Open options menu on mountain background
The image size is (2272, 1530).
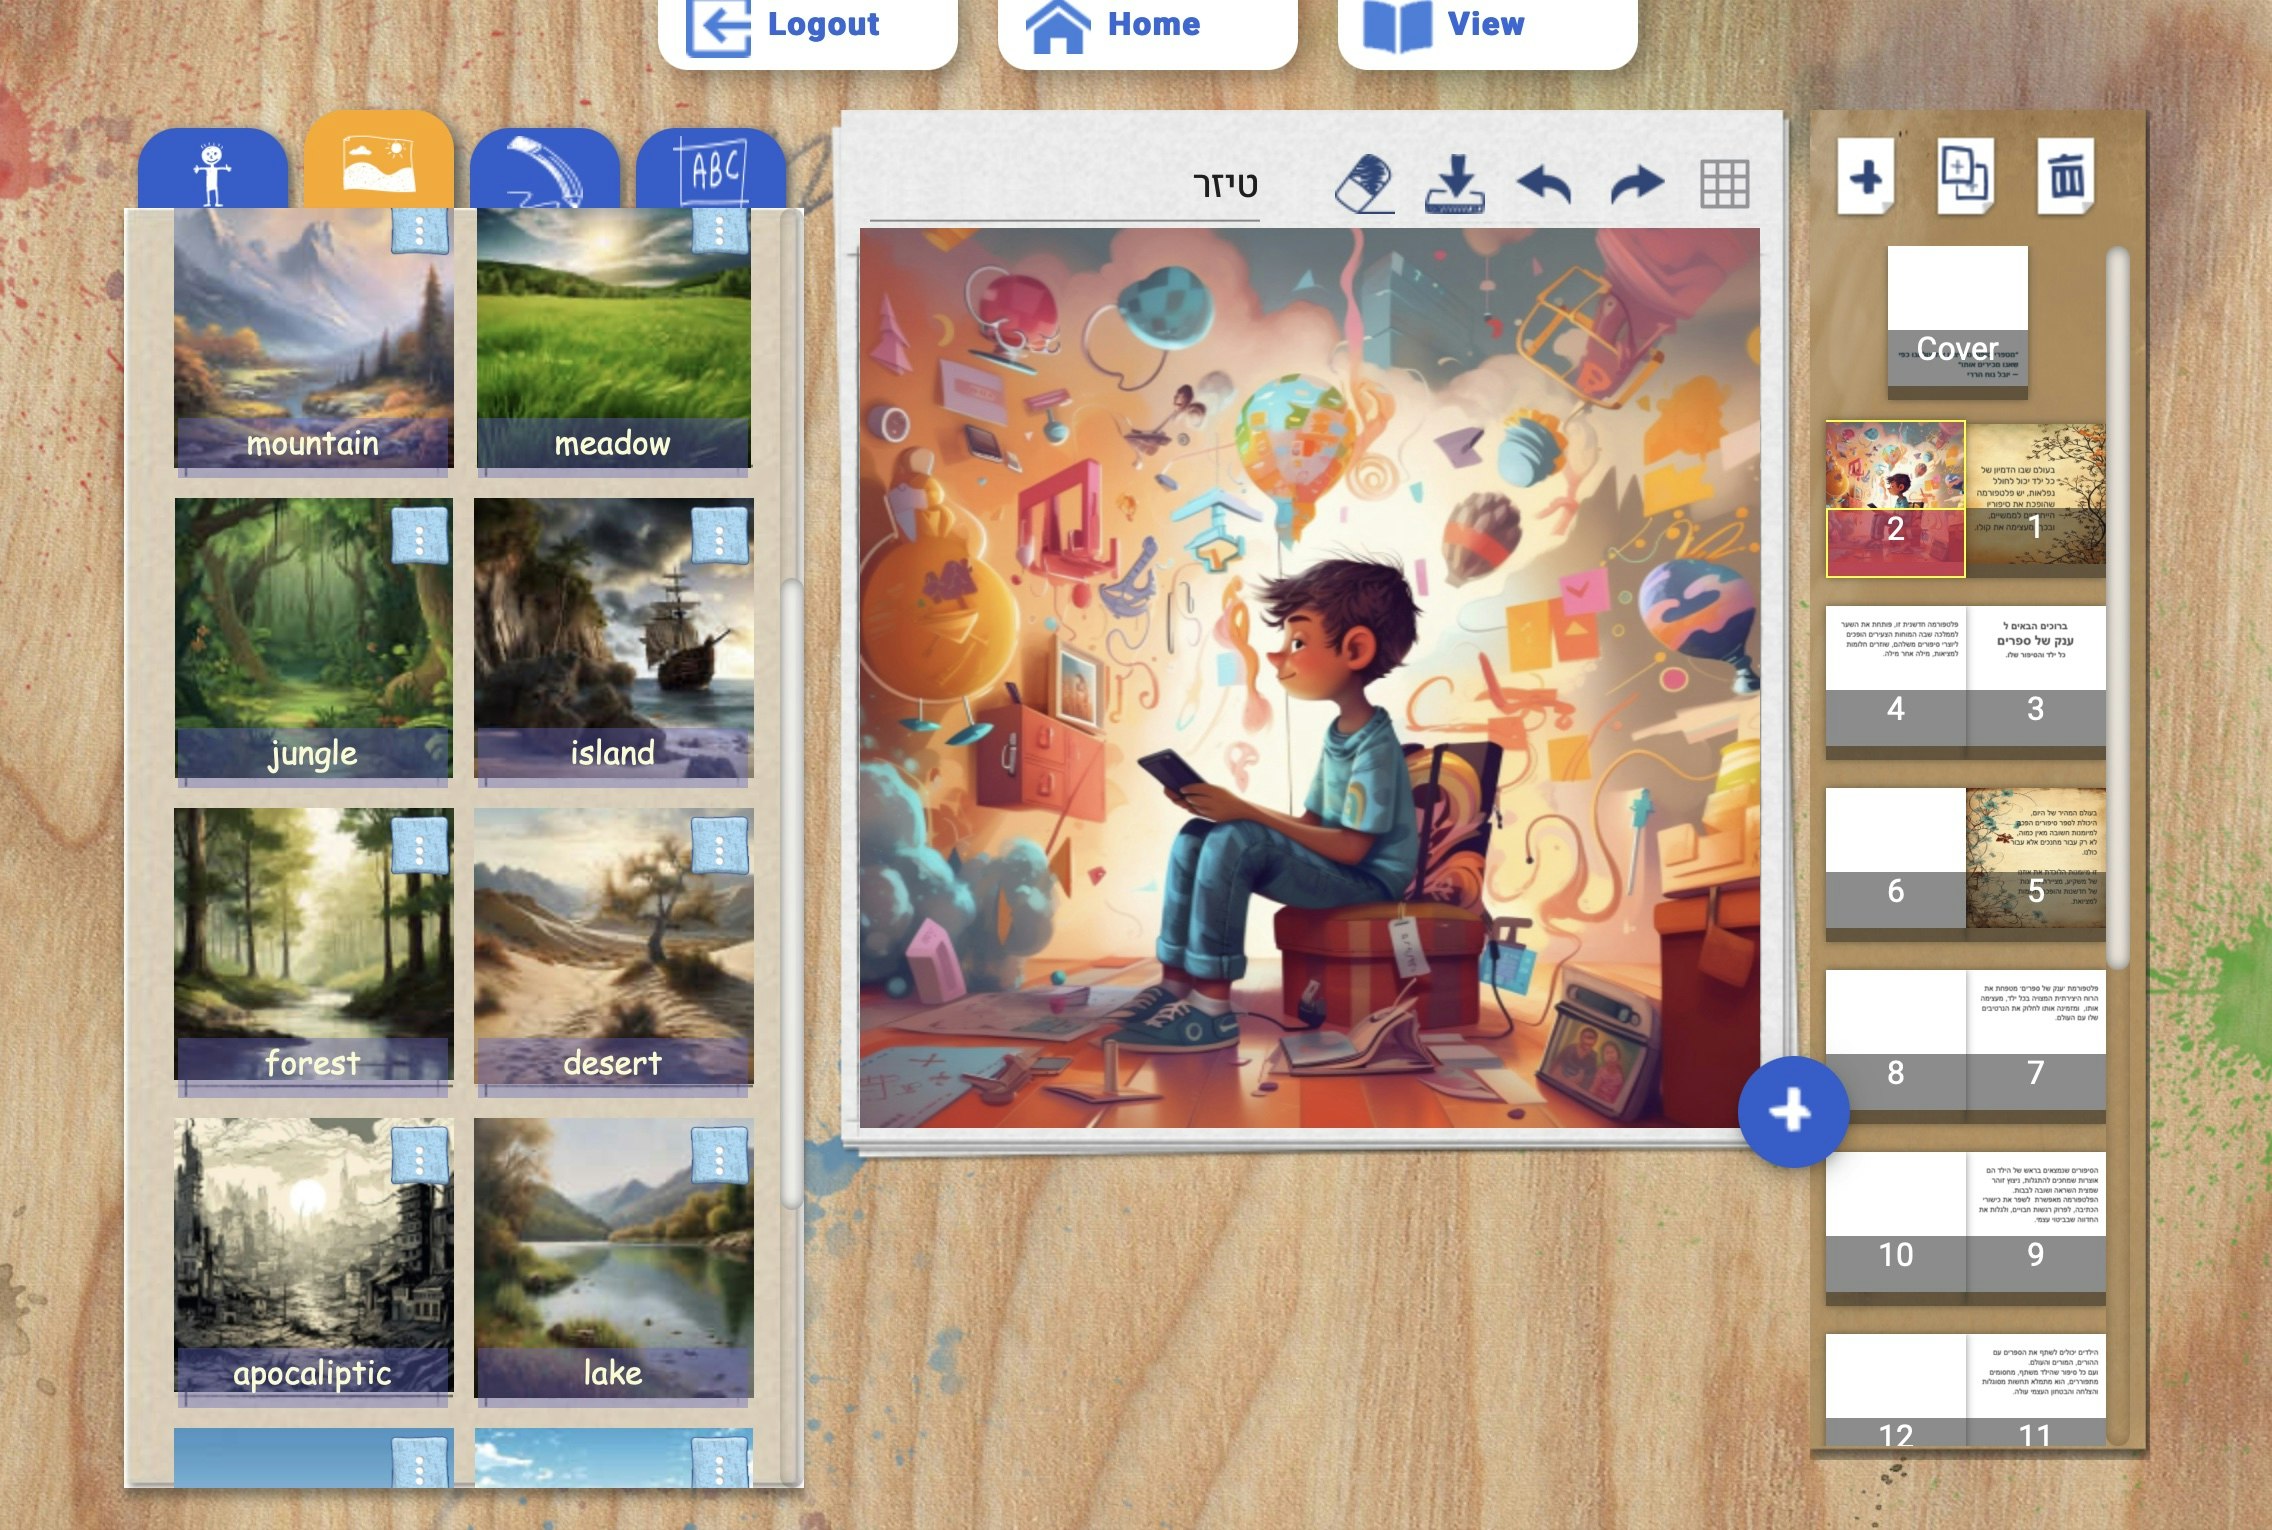tap(420, 232)
